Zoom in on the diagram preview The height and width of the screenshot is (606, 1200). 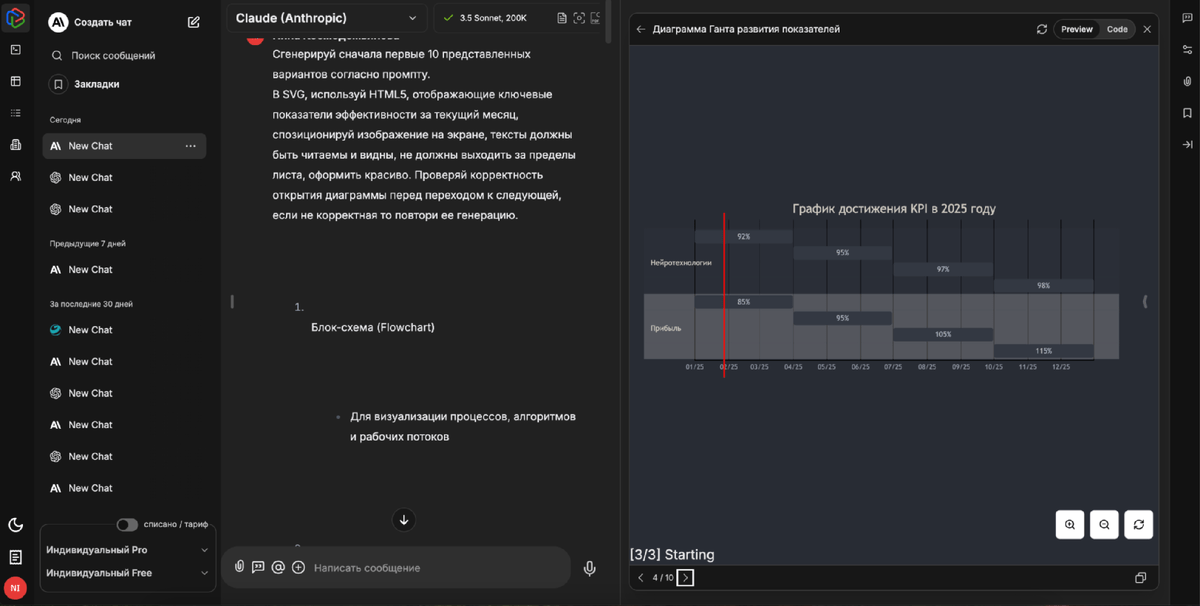1070,524
